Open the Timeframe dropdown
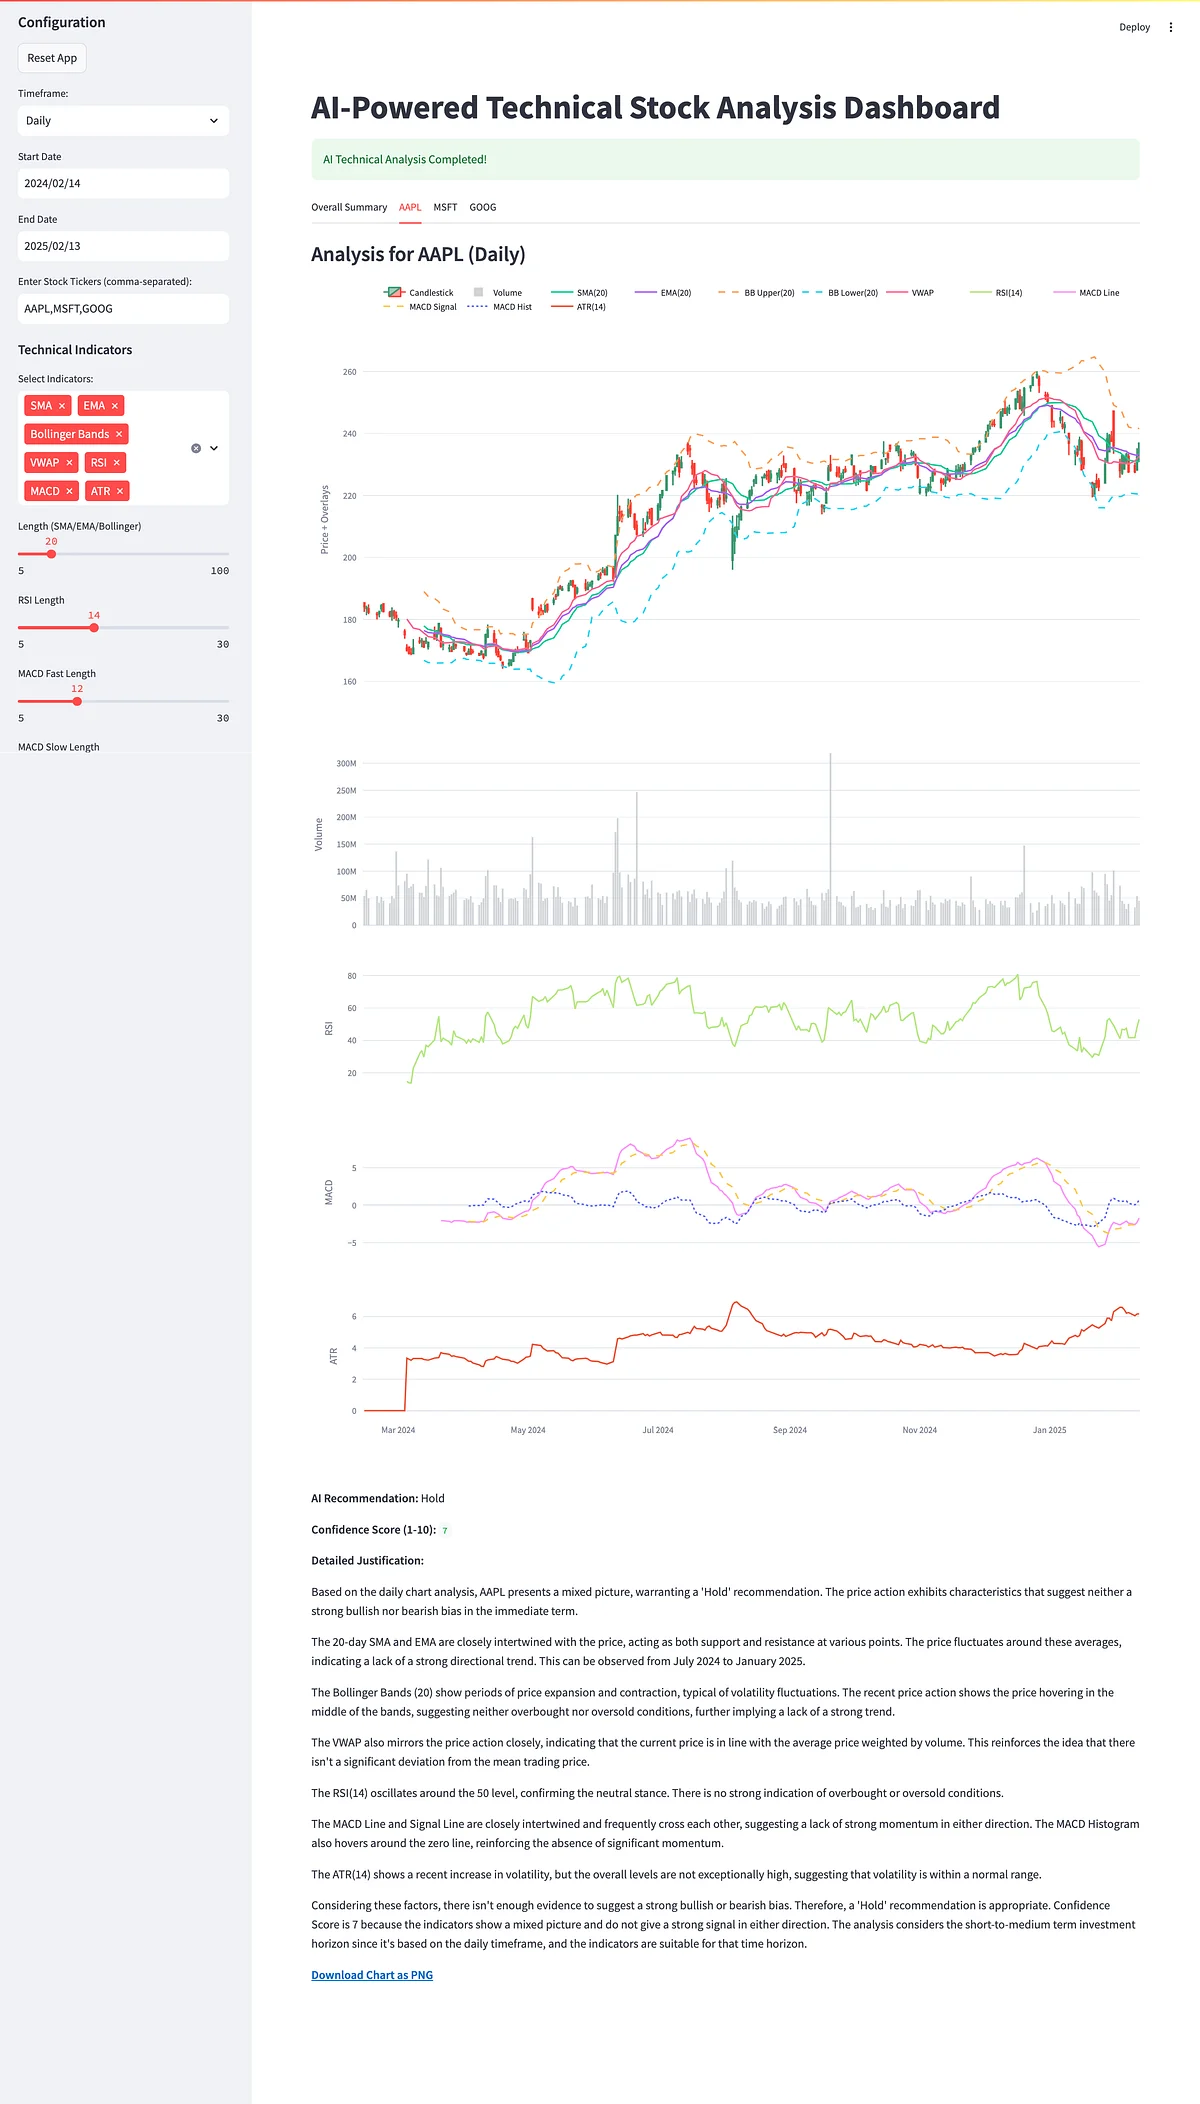The image size is (1200, 2104). click(x=123, y=121)
